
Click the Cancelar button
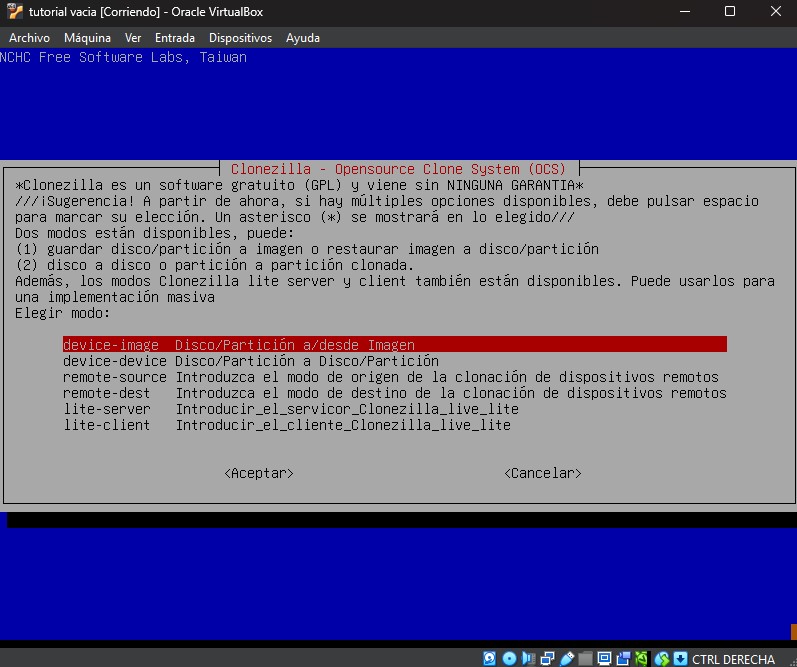(x=543, y=473)
